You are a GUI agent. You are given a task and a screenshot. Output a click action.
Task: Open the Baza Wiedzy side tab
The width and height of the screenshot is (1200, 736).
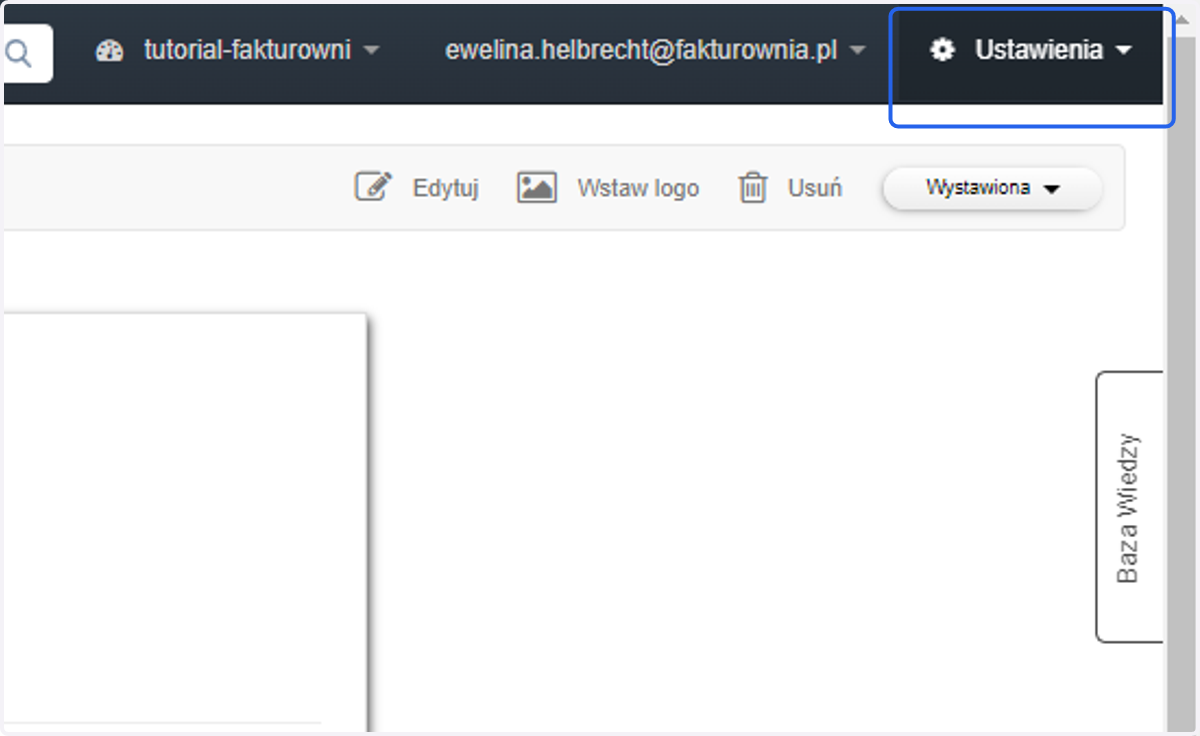1129,507
